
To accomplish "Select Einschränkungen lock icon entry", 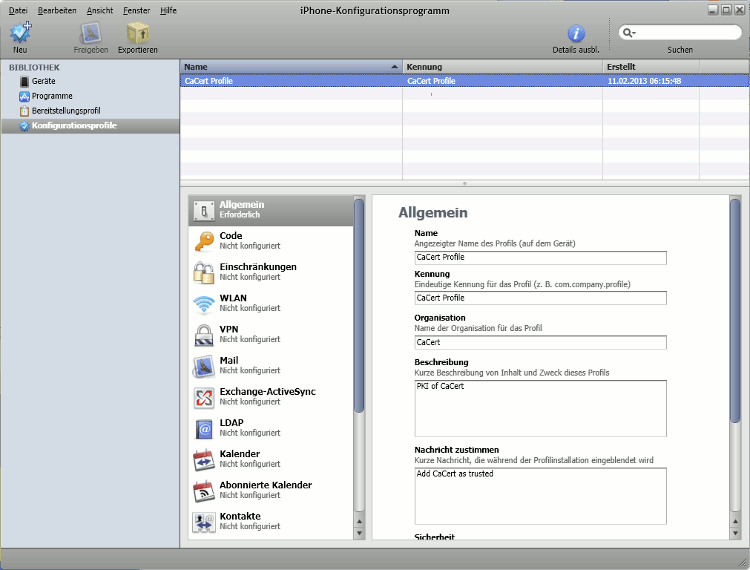I will pos(204,272).
